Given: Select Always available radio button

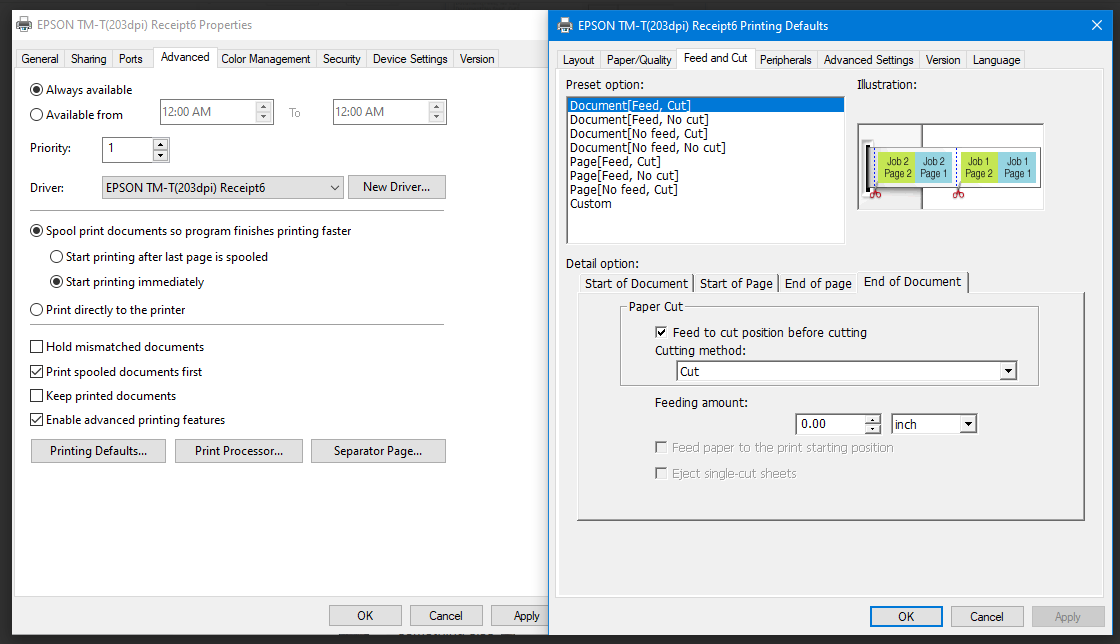Looking at the screenshot, I should pyautogui.click(x=36, y=90).
